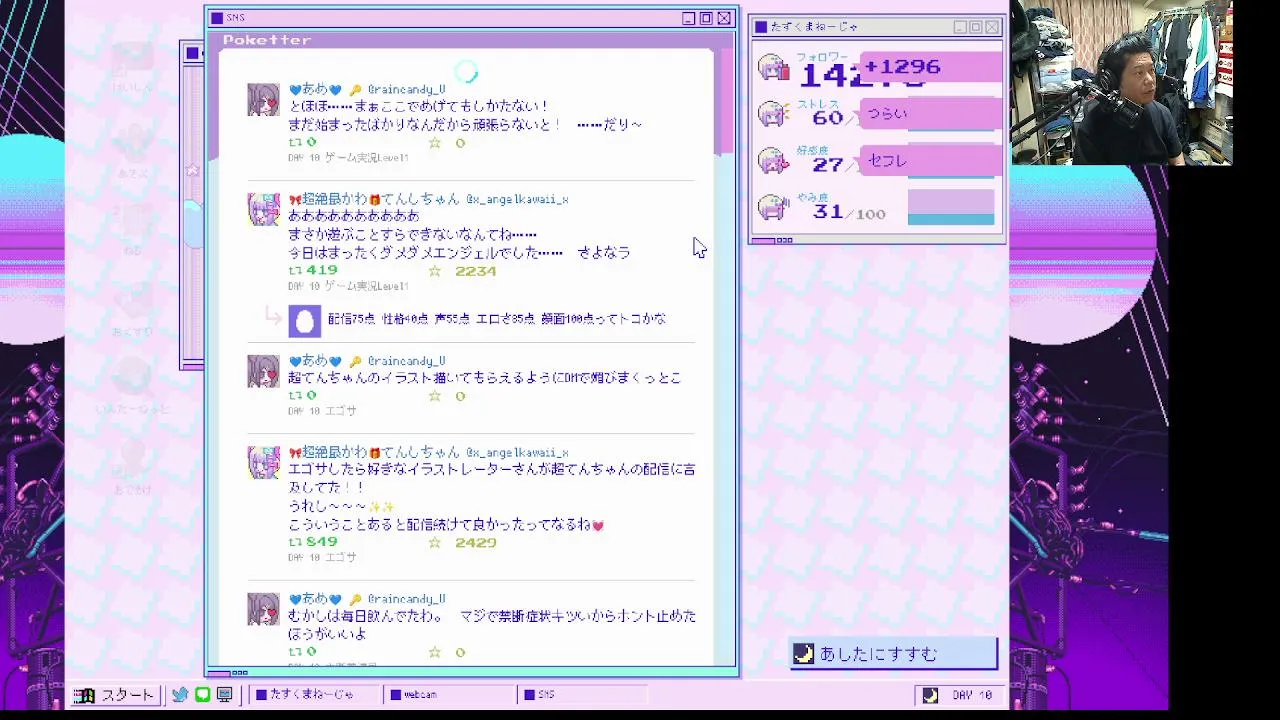
Task: Click the star icon beside 2429
Action: click(x=434, y=542)
